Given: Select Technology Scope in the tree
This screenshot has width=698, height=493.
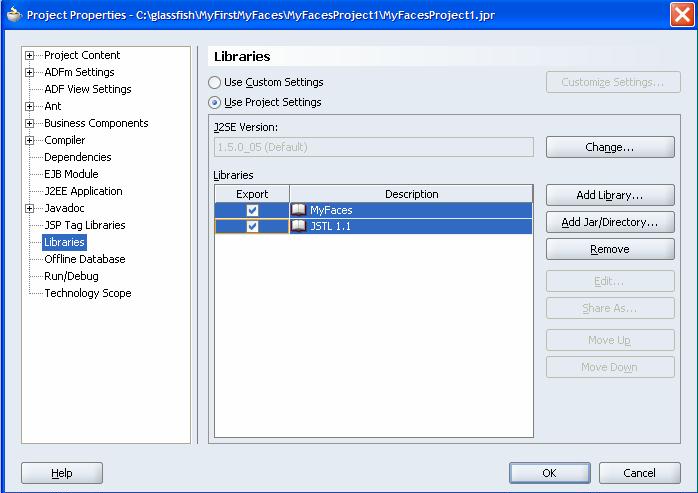Looking at the screenshot, I should 88,293.
